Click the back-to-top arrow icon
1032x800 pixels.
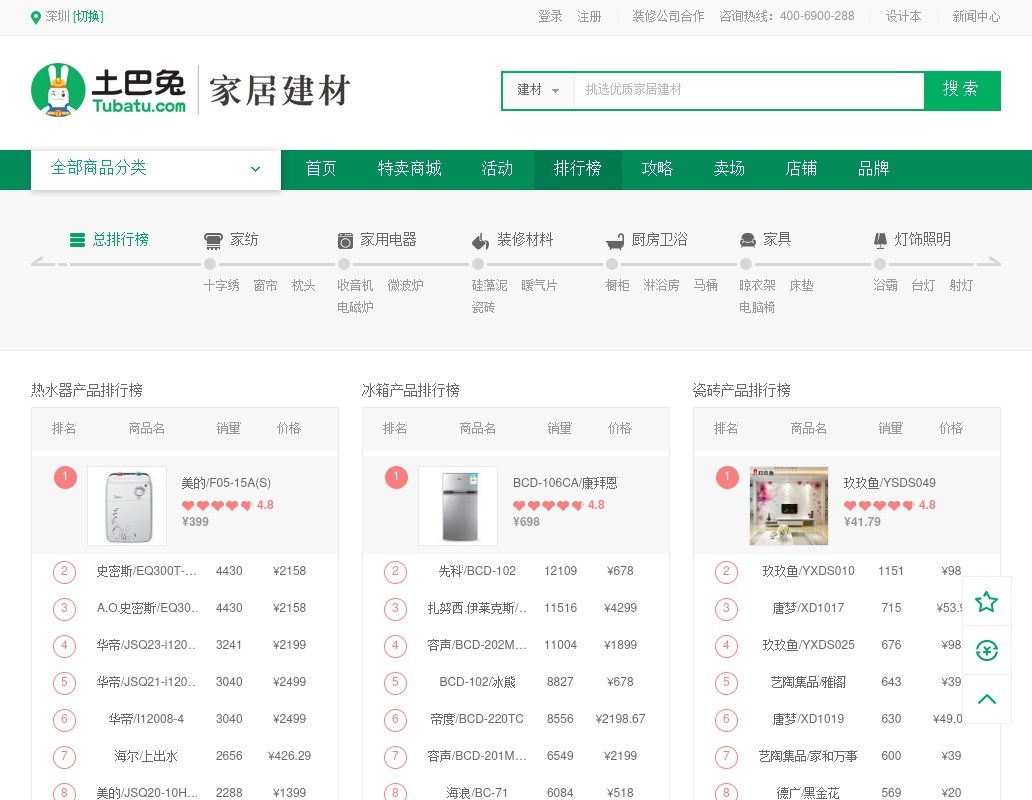coord(986,699)
